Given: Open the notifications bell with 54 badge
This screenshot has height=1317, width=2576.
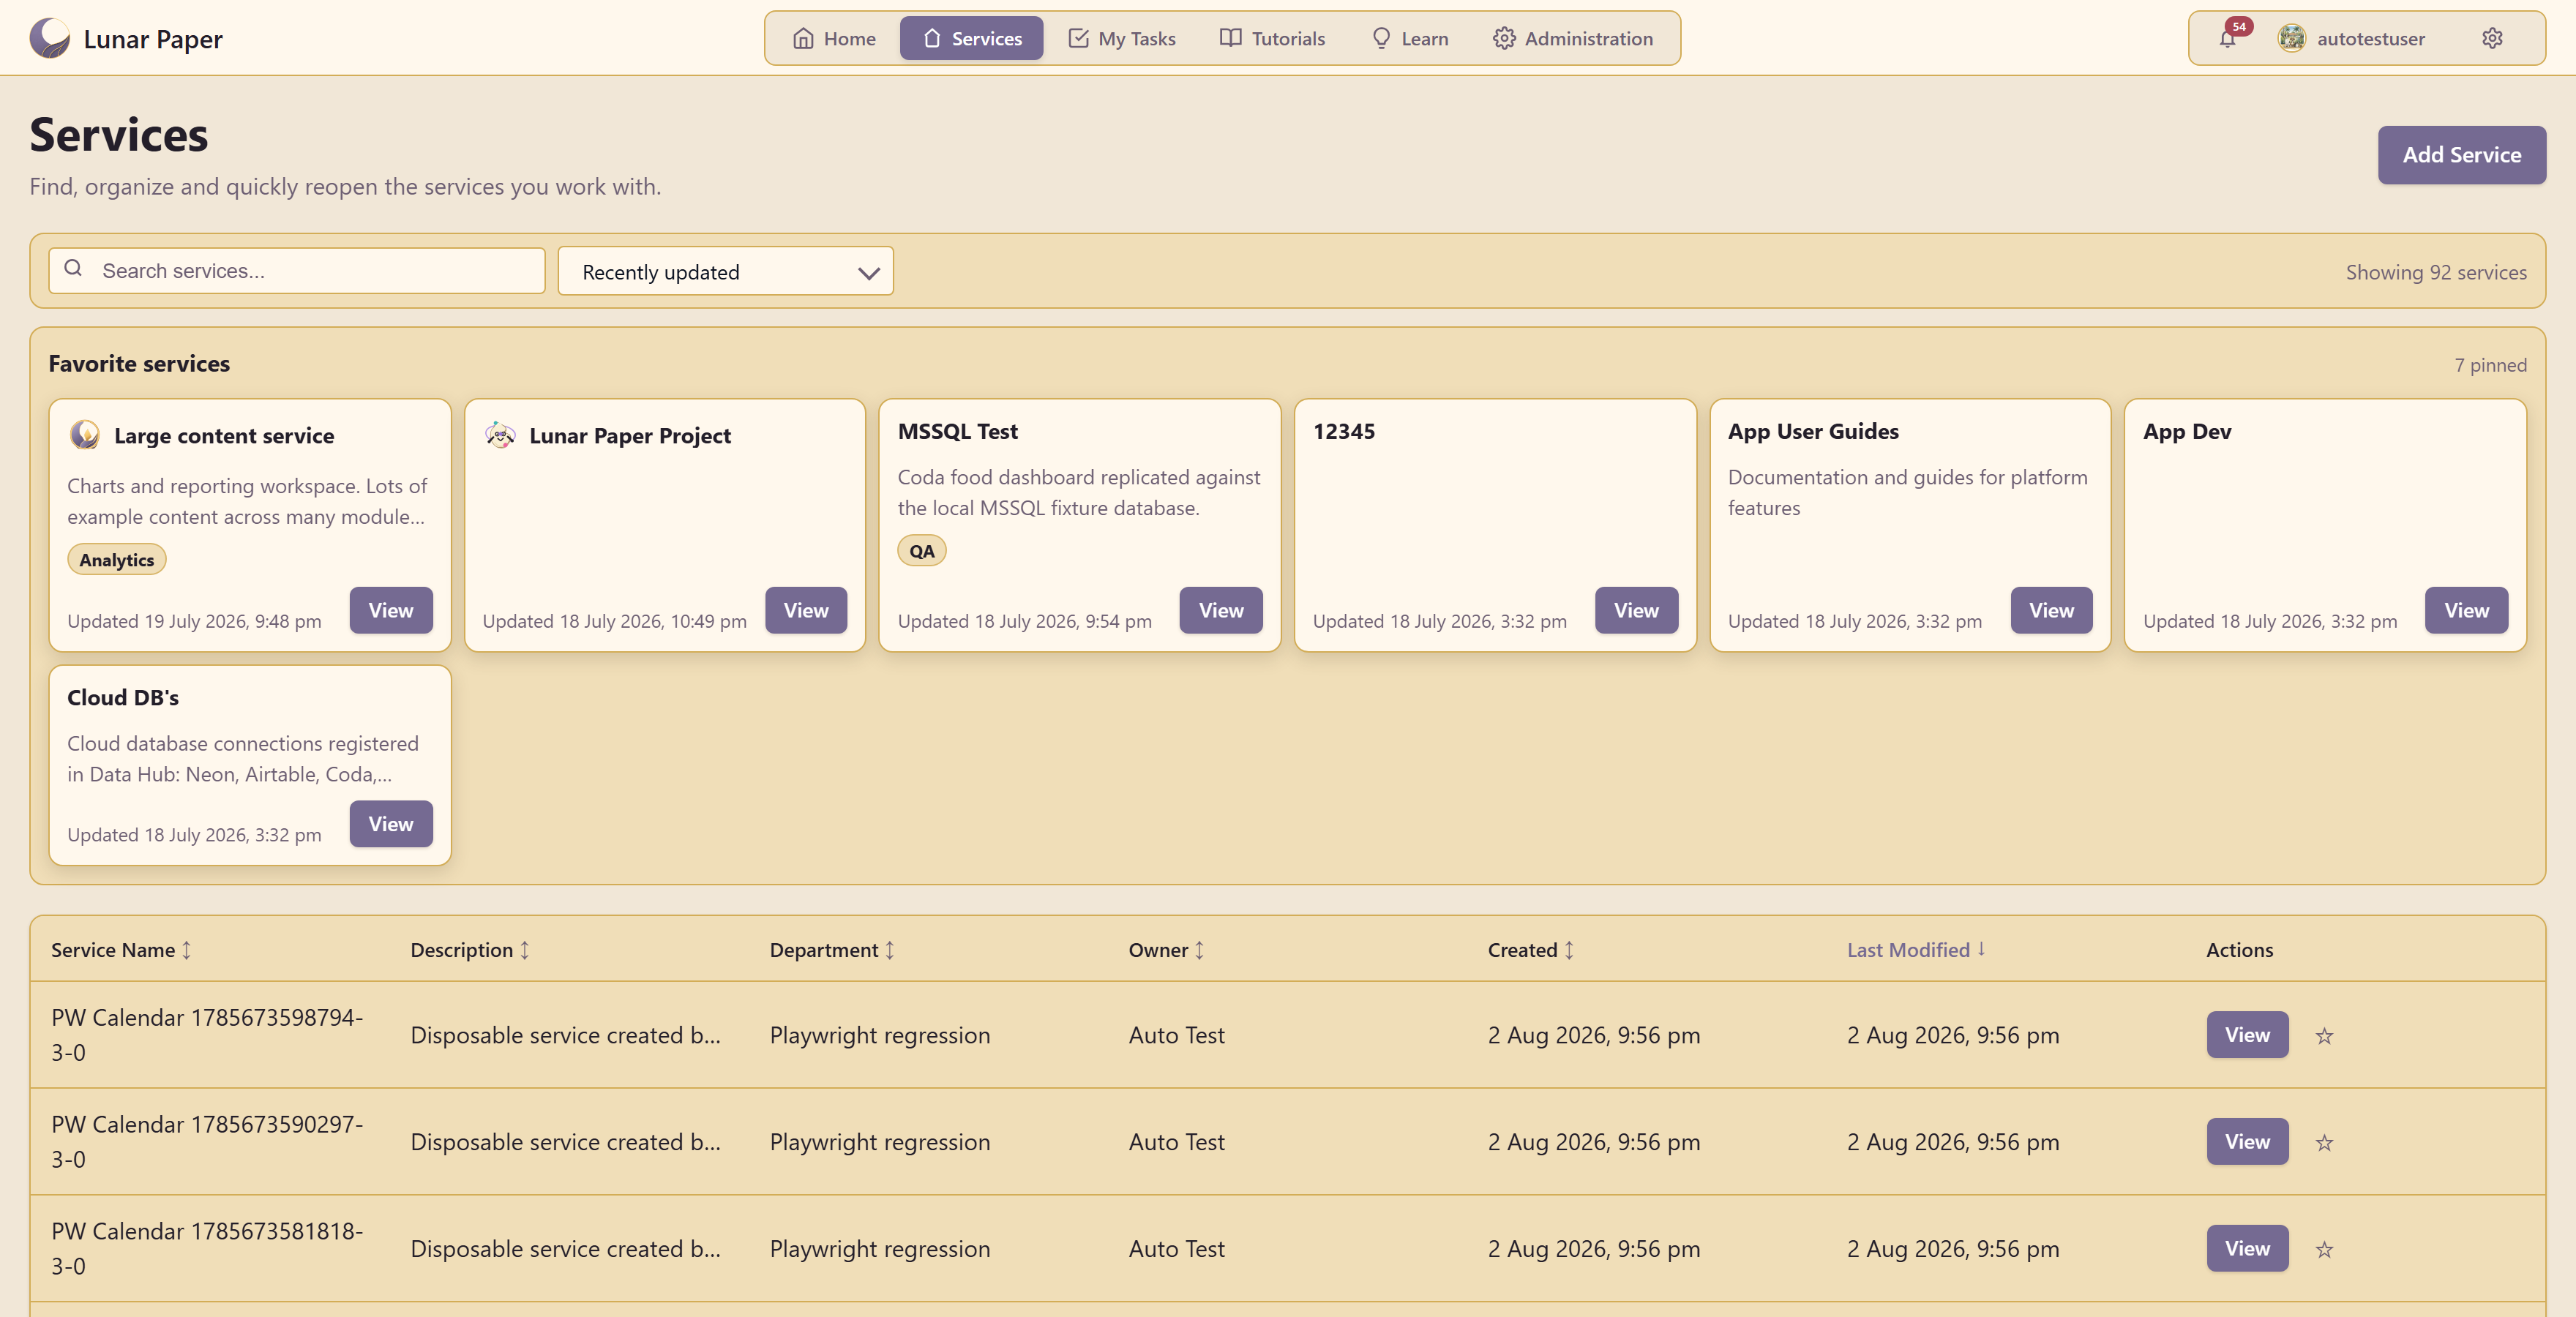Looking at the screenshot, I should tap(2228, 38).
